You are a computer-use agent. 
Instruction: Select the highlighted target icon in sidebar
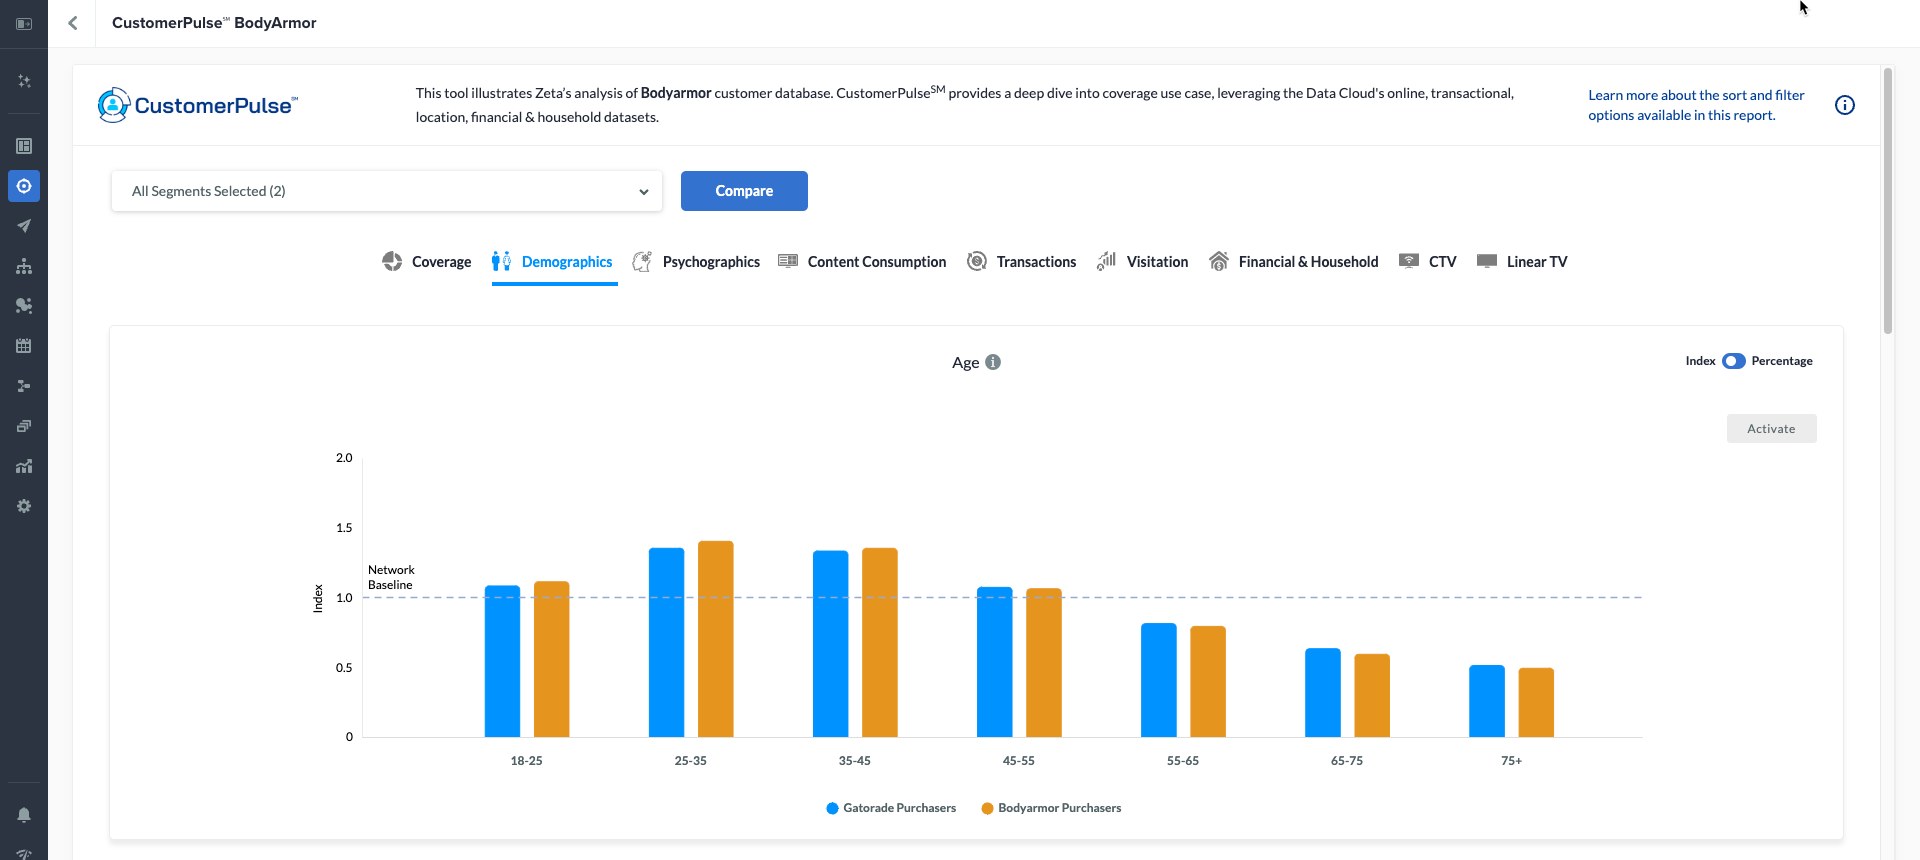click(24, 186)
